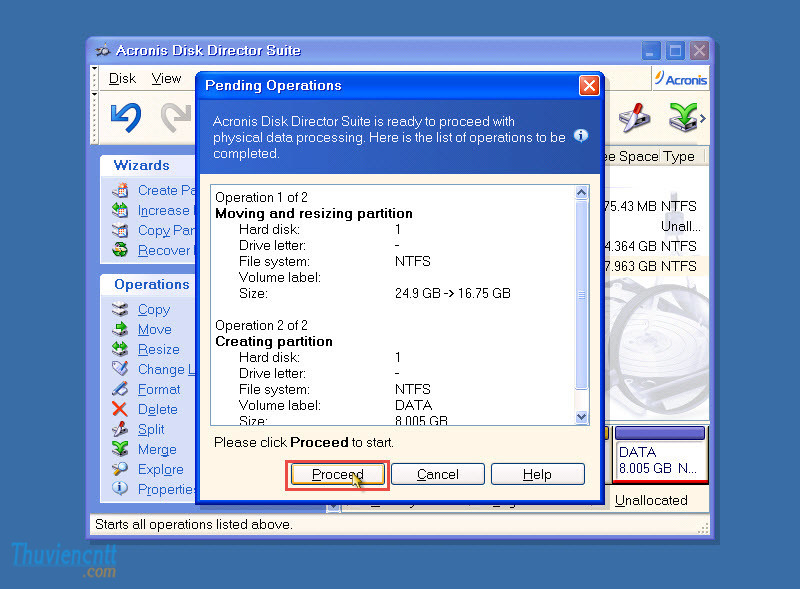
Task: Select the Copy operation link
Action: [x=154, y=310]
